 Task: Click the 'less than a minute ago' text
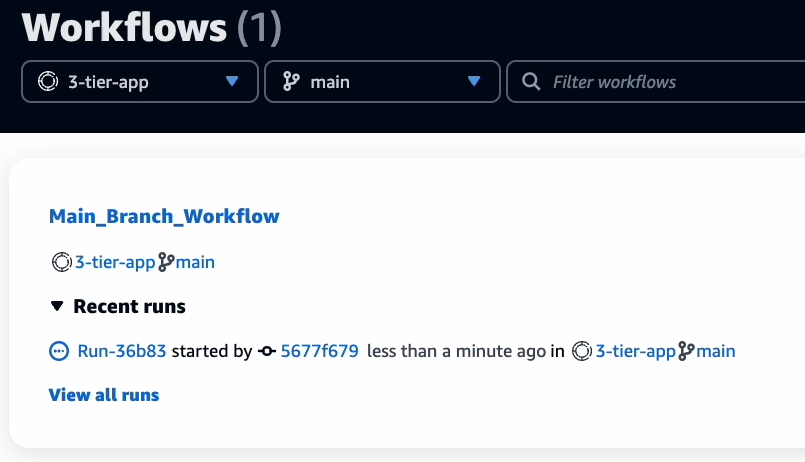456,351
